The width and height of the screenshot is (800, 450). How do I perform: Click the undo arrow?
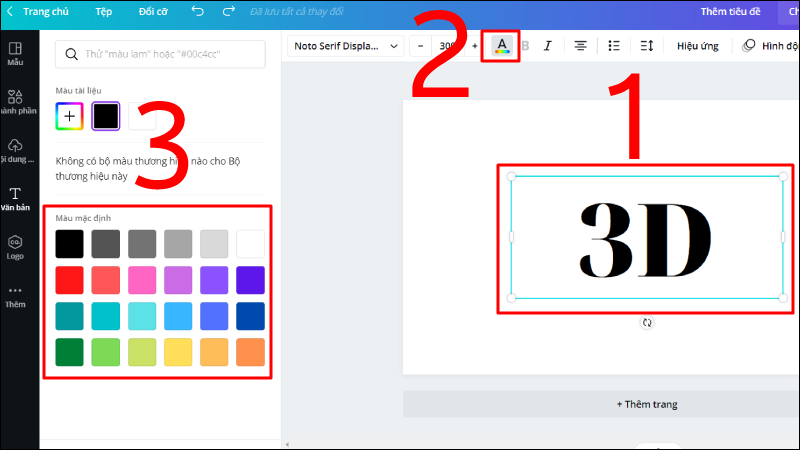(197, 11)
